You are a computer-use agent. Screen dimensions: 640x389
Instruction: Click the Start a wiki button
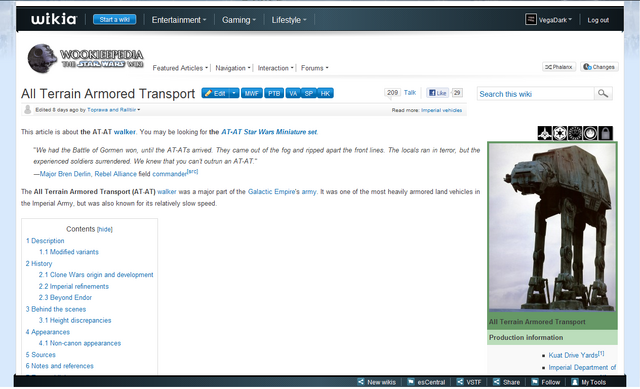(115, 20)
